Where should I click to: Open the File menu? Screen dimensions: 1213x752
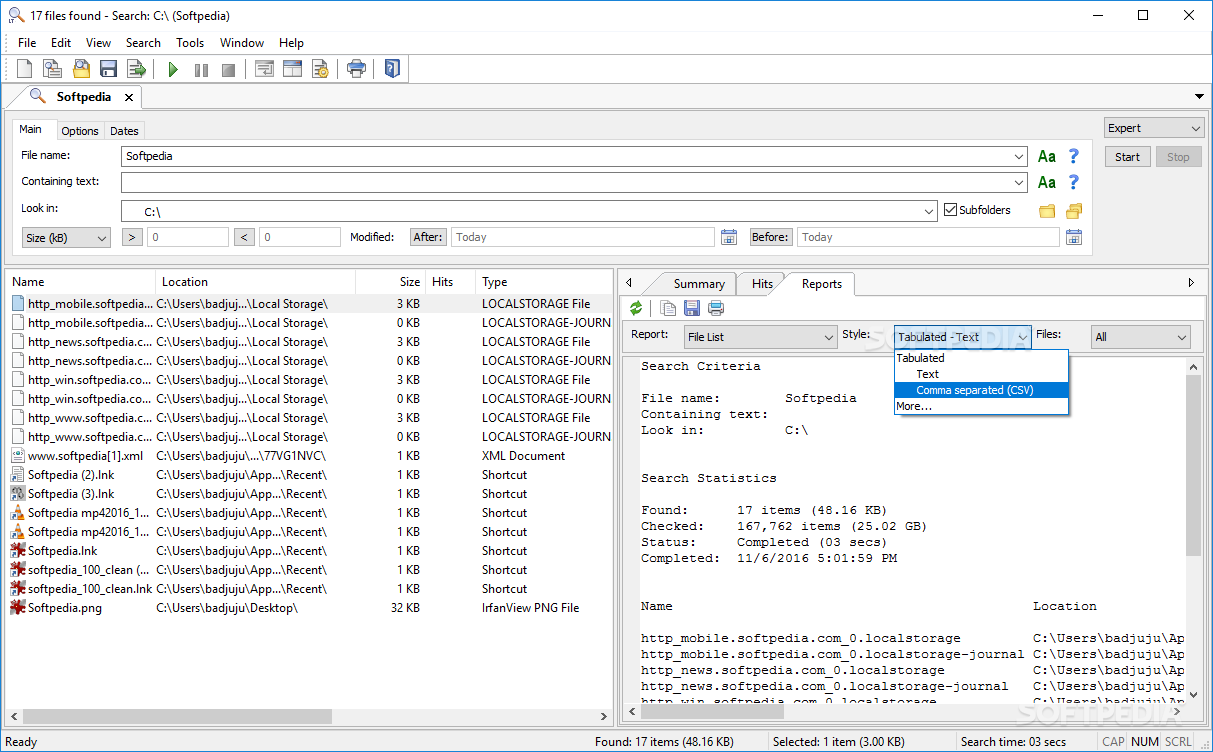[27, 43]
